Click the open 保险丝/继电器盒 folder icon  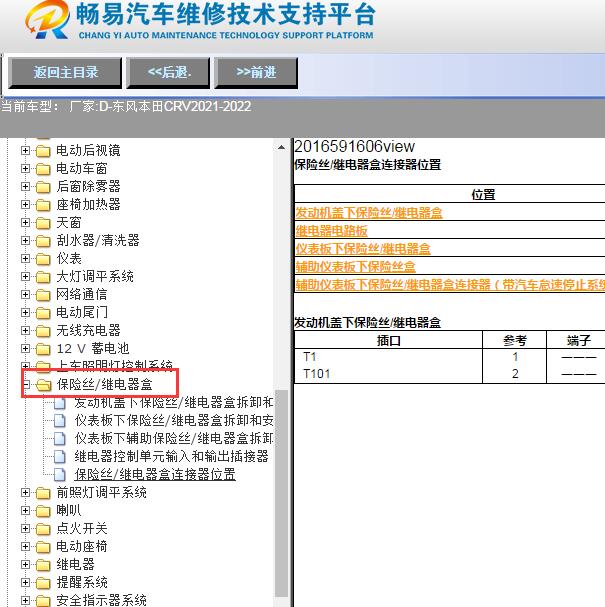43,385
